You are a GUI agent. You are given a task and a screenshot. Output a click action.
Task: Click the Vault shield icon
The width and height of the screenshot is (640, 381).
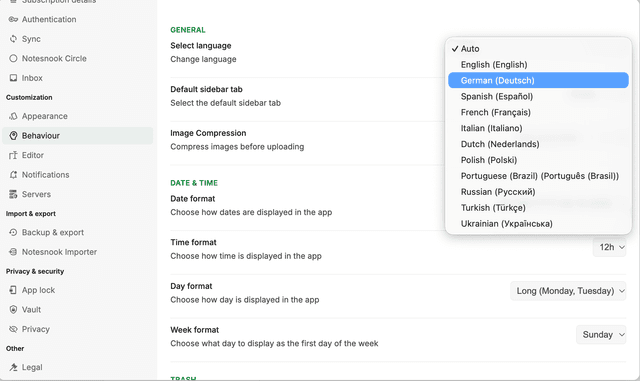point(13,310)
